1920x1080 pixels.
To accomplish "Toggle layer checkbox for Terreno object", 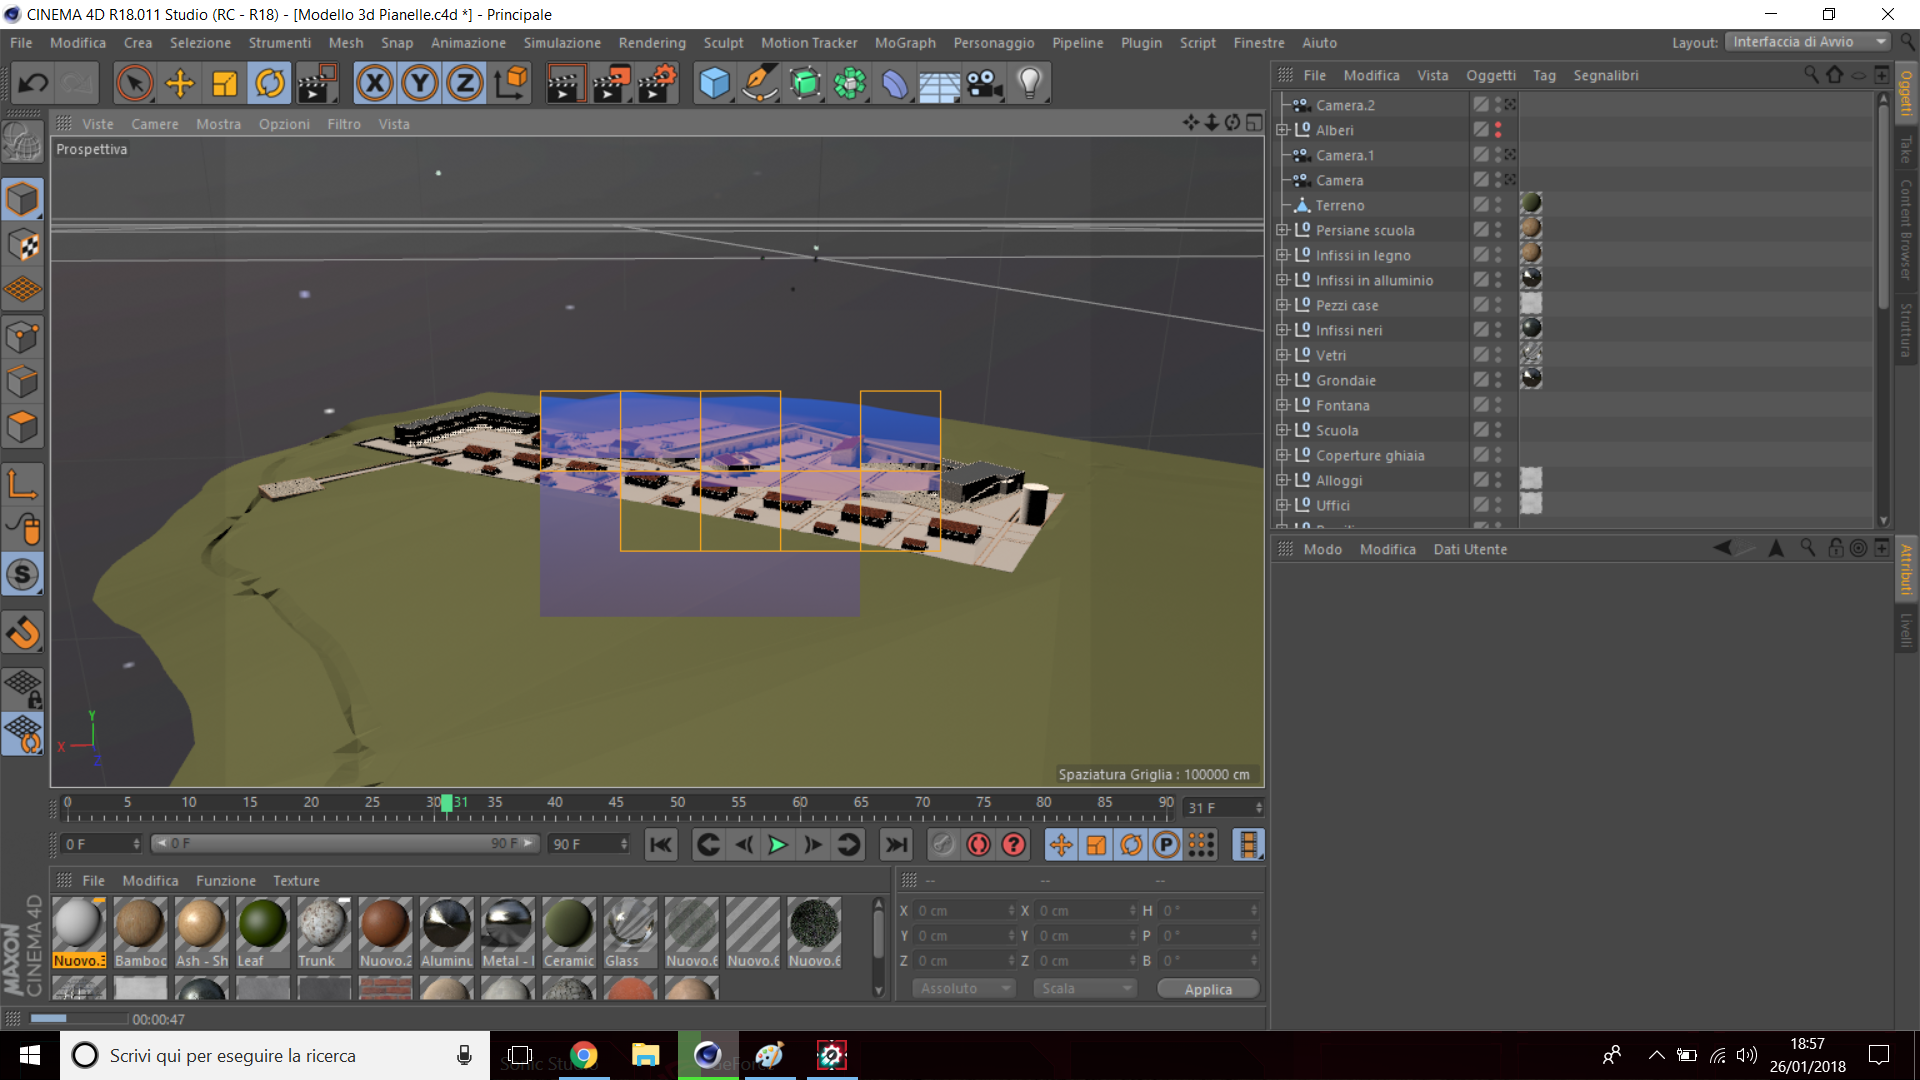I will (1480, 205).
